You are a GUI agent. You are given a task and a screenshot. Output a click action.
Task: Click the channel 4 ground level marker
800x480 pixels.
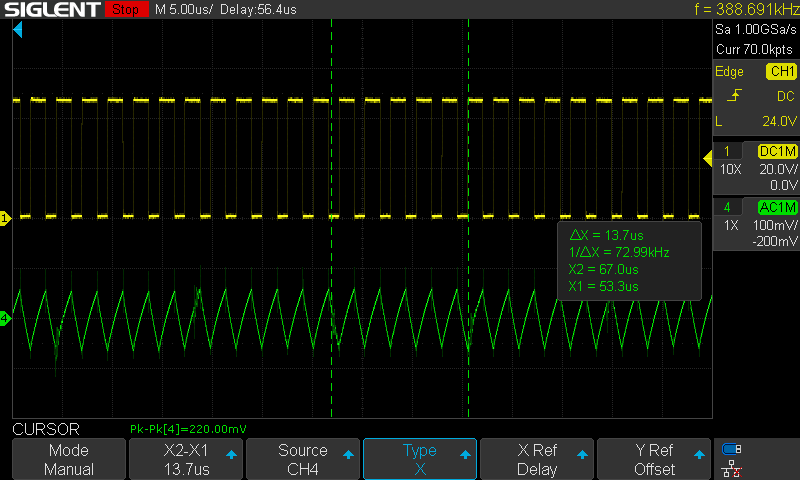tap(5, 319)
